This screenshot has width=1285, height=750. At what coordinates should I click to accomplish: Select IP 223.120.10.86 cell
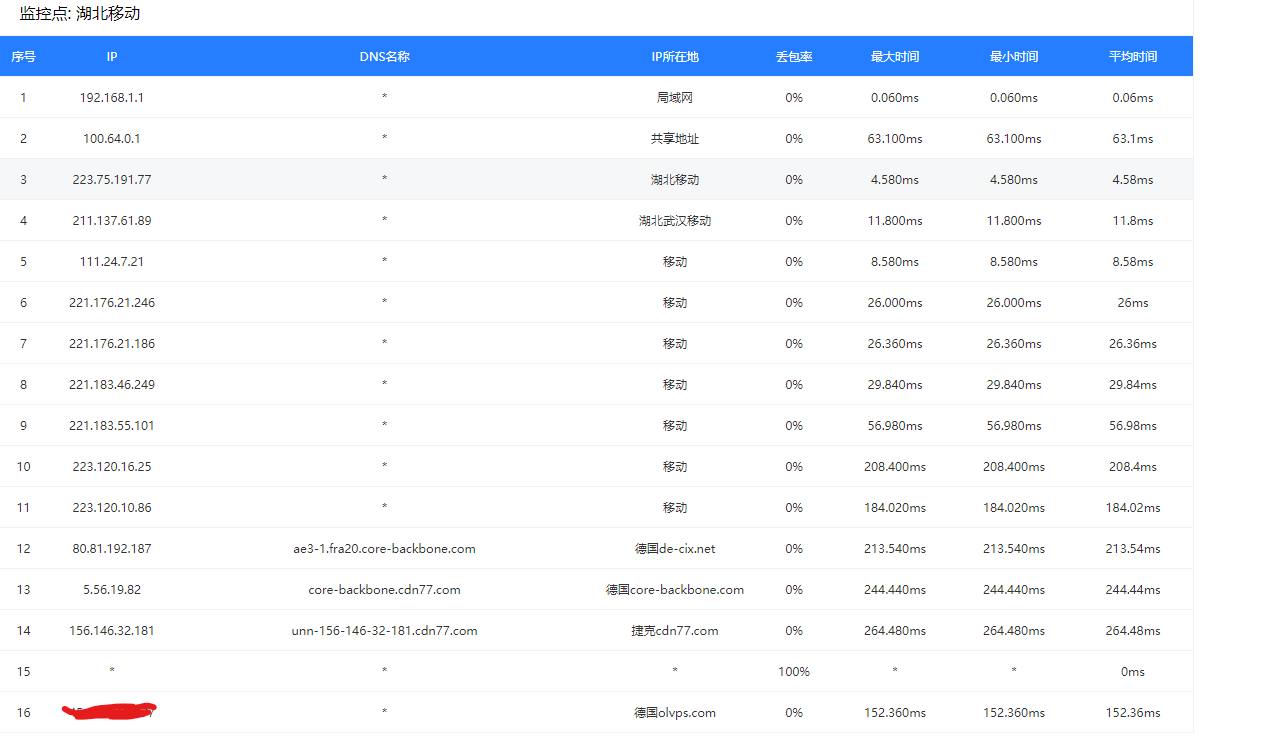tap(112, 508)
